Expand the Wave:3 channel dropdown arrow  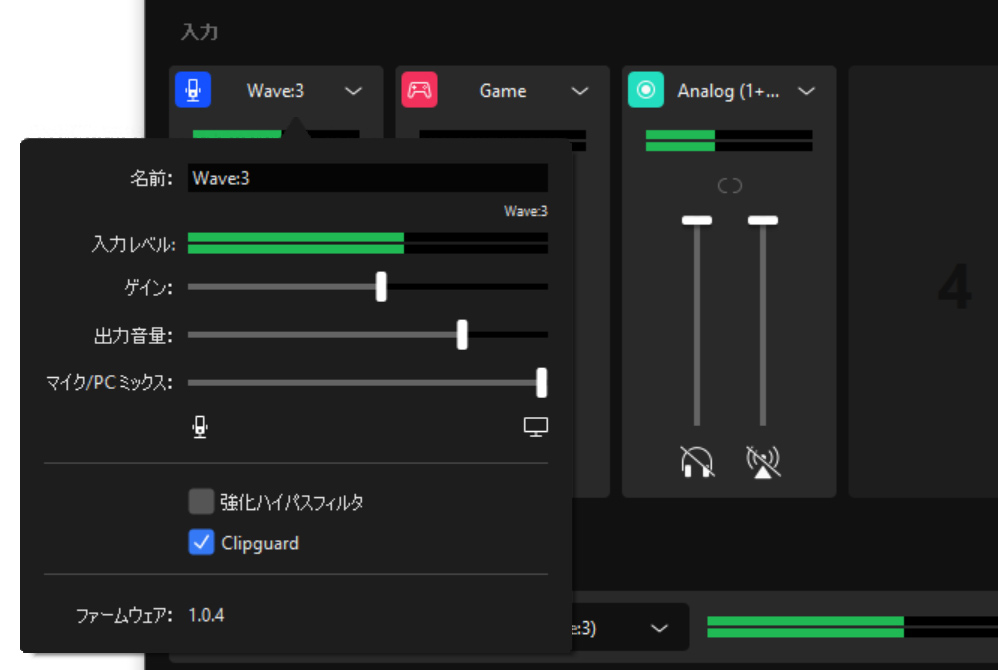tap(353, 91)
